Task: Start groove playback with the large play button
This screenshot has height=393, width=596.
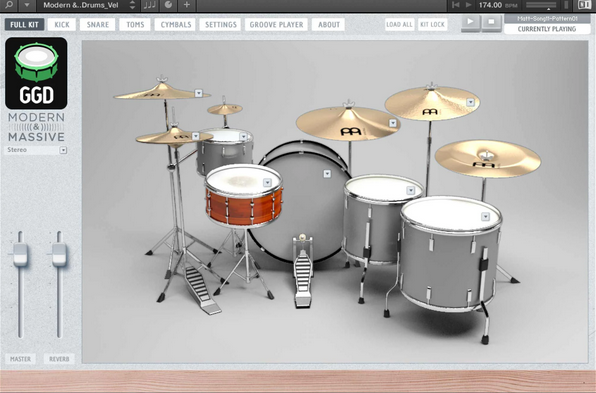Action: 470,22
